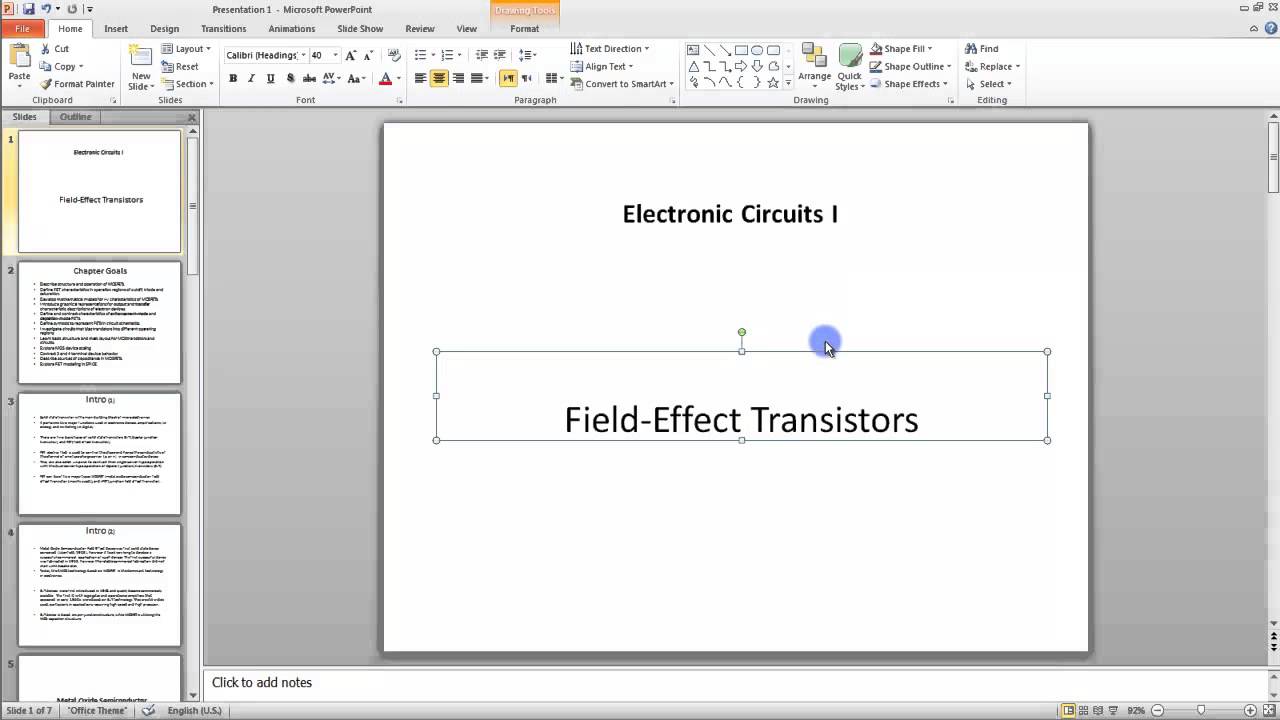Toggle Strikethrough formatting

[310, 79]
